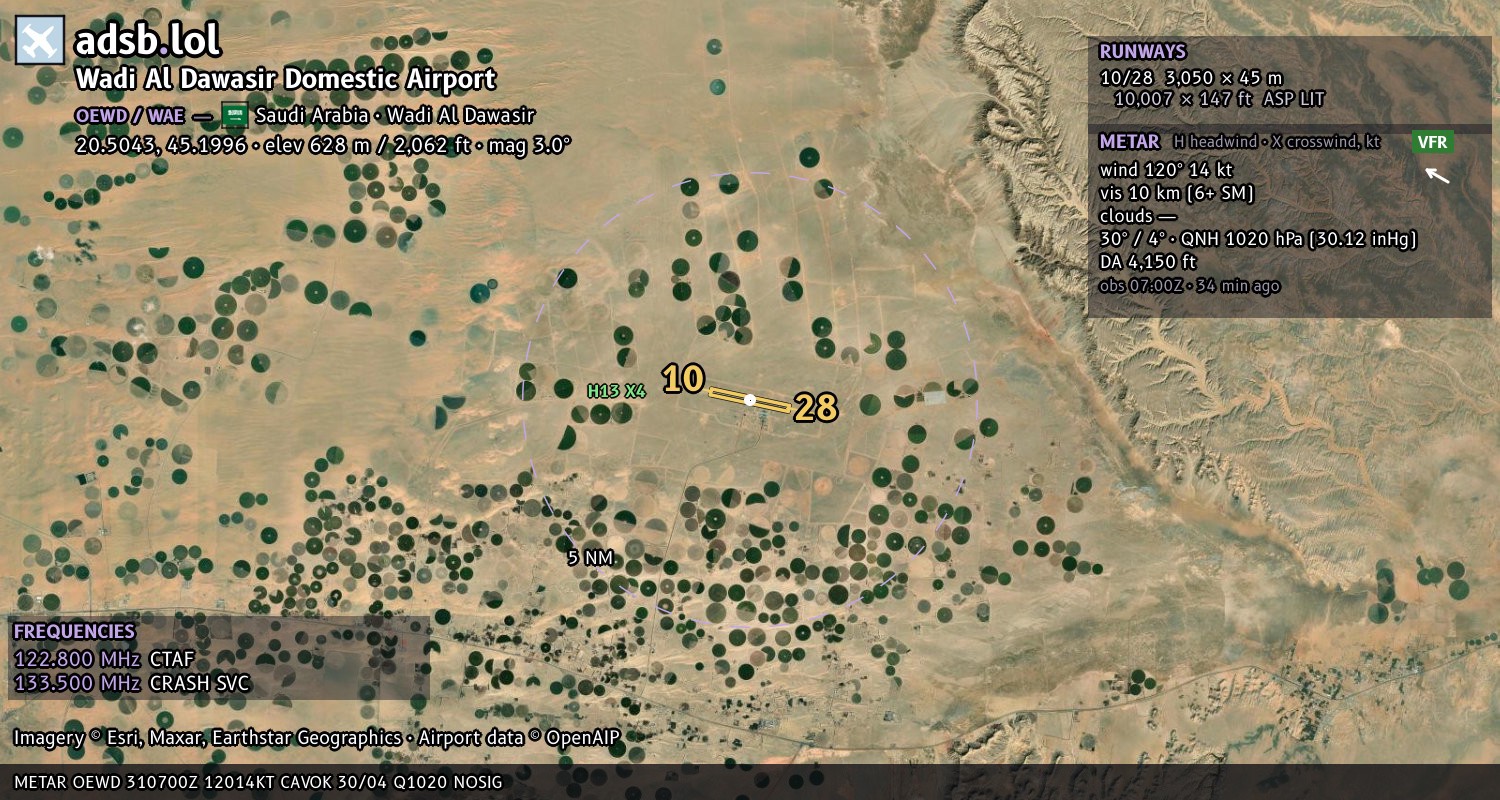1500x800 pixels.
Task: Click the clouds — line in METAR panel
Action: [1138, 216]
